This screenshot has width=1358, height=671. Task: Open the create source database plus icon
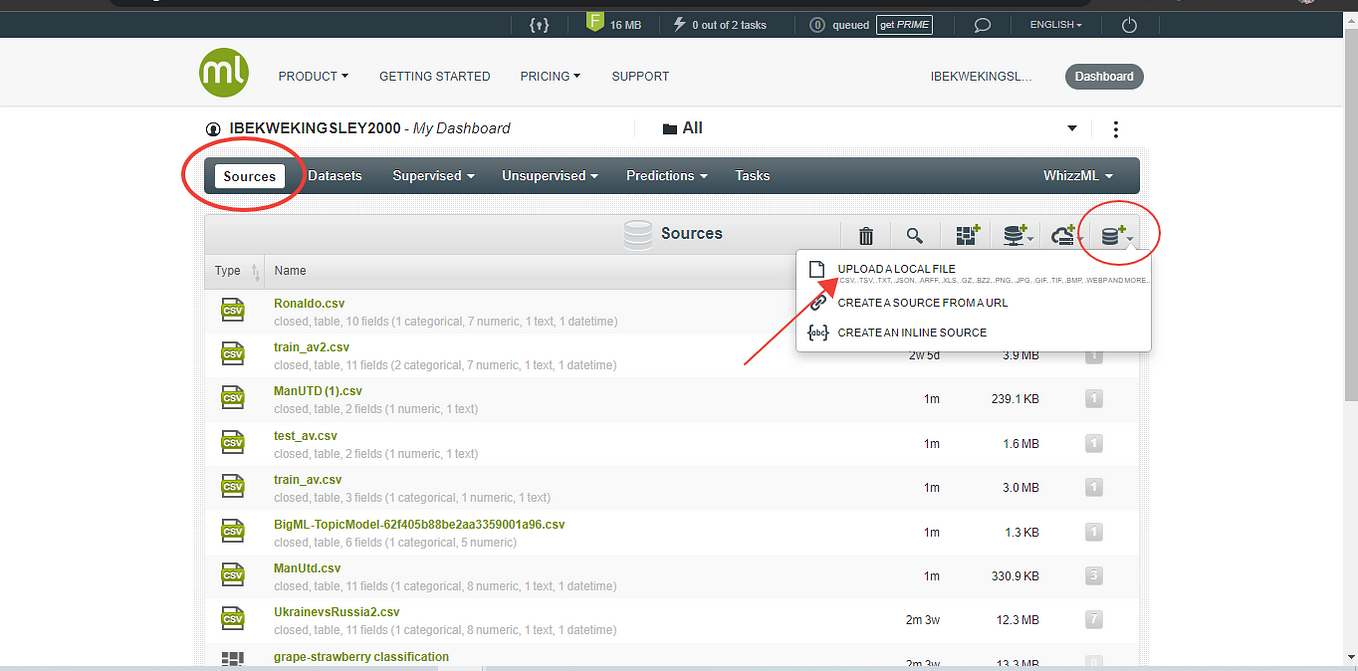click(1115, 235)
